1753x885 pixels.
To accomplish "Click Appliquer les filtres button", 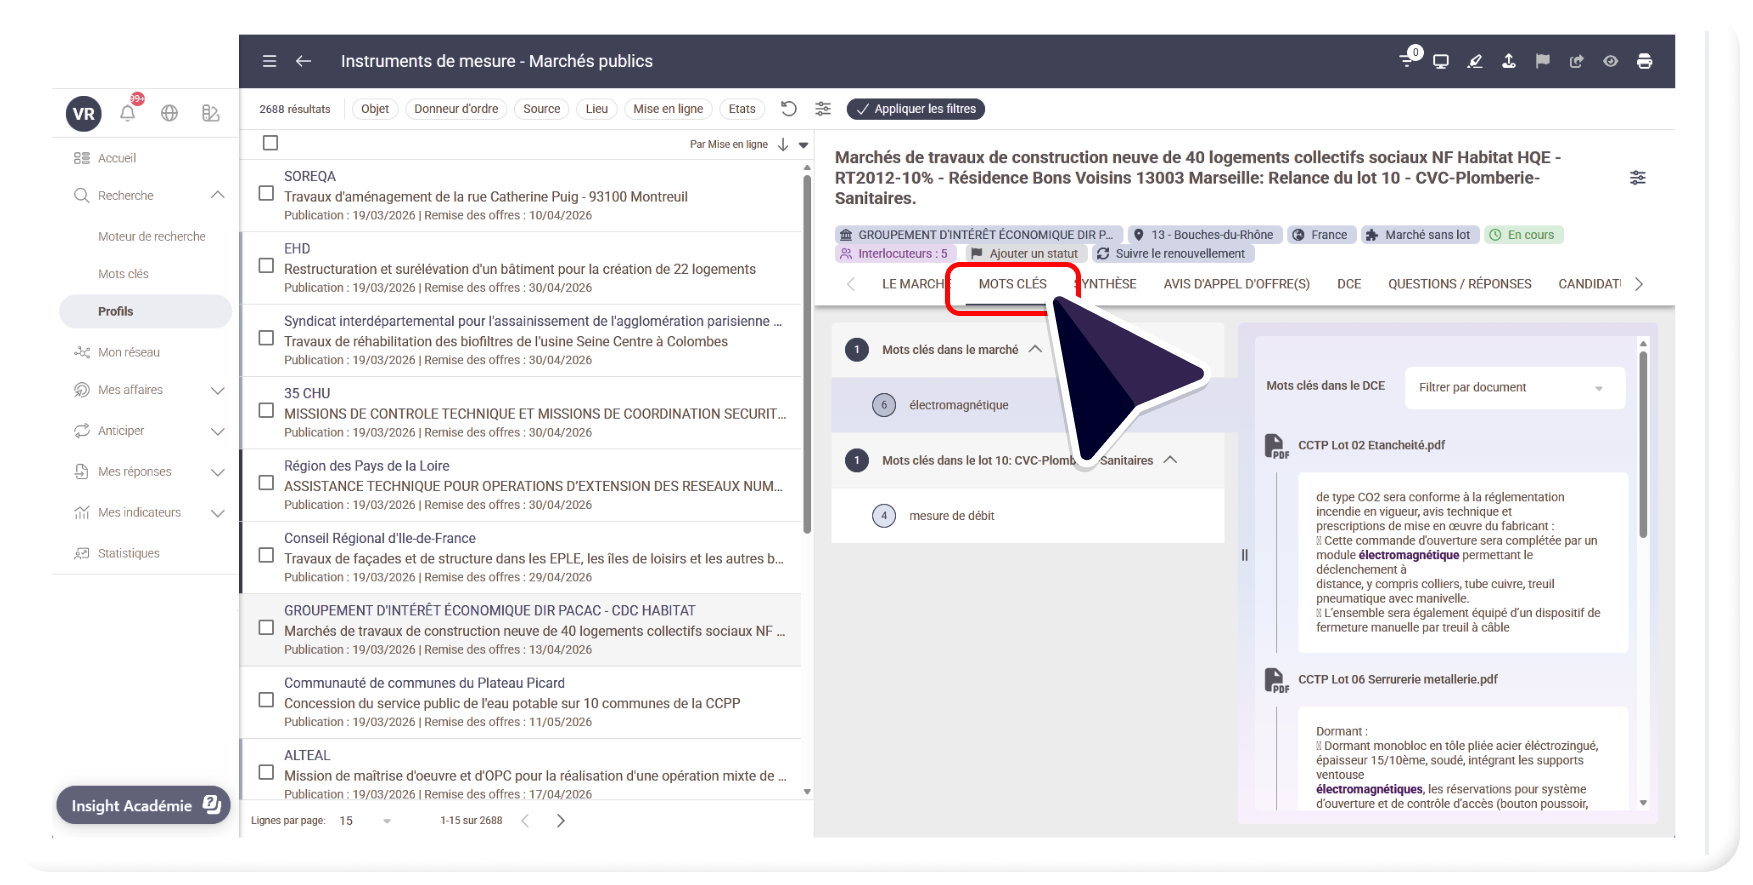I will [915, 109].
